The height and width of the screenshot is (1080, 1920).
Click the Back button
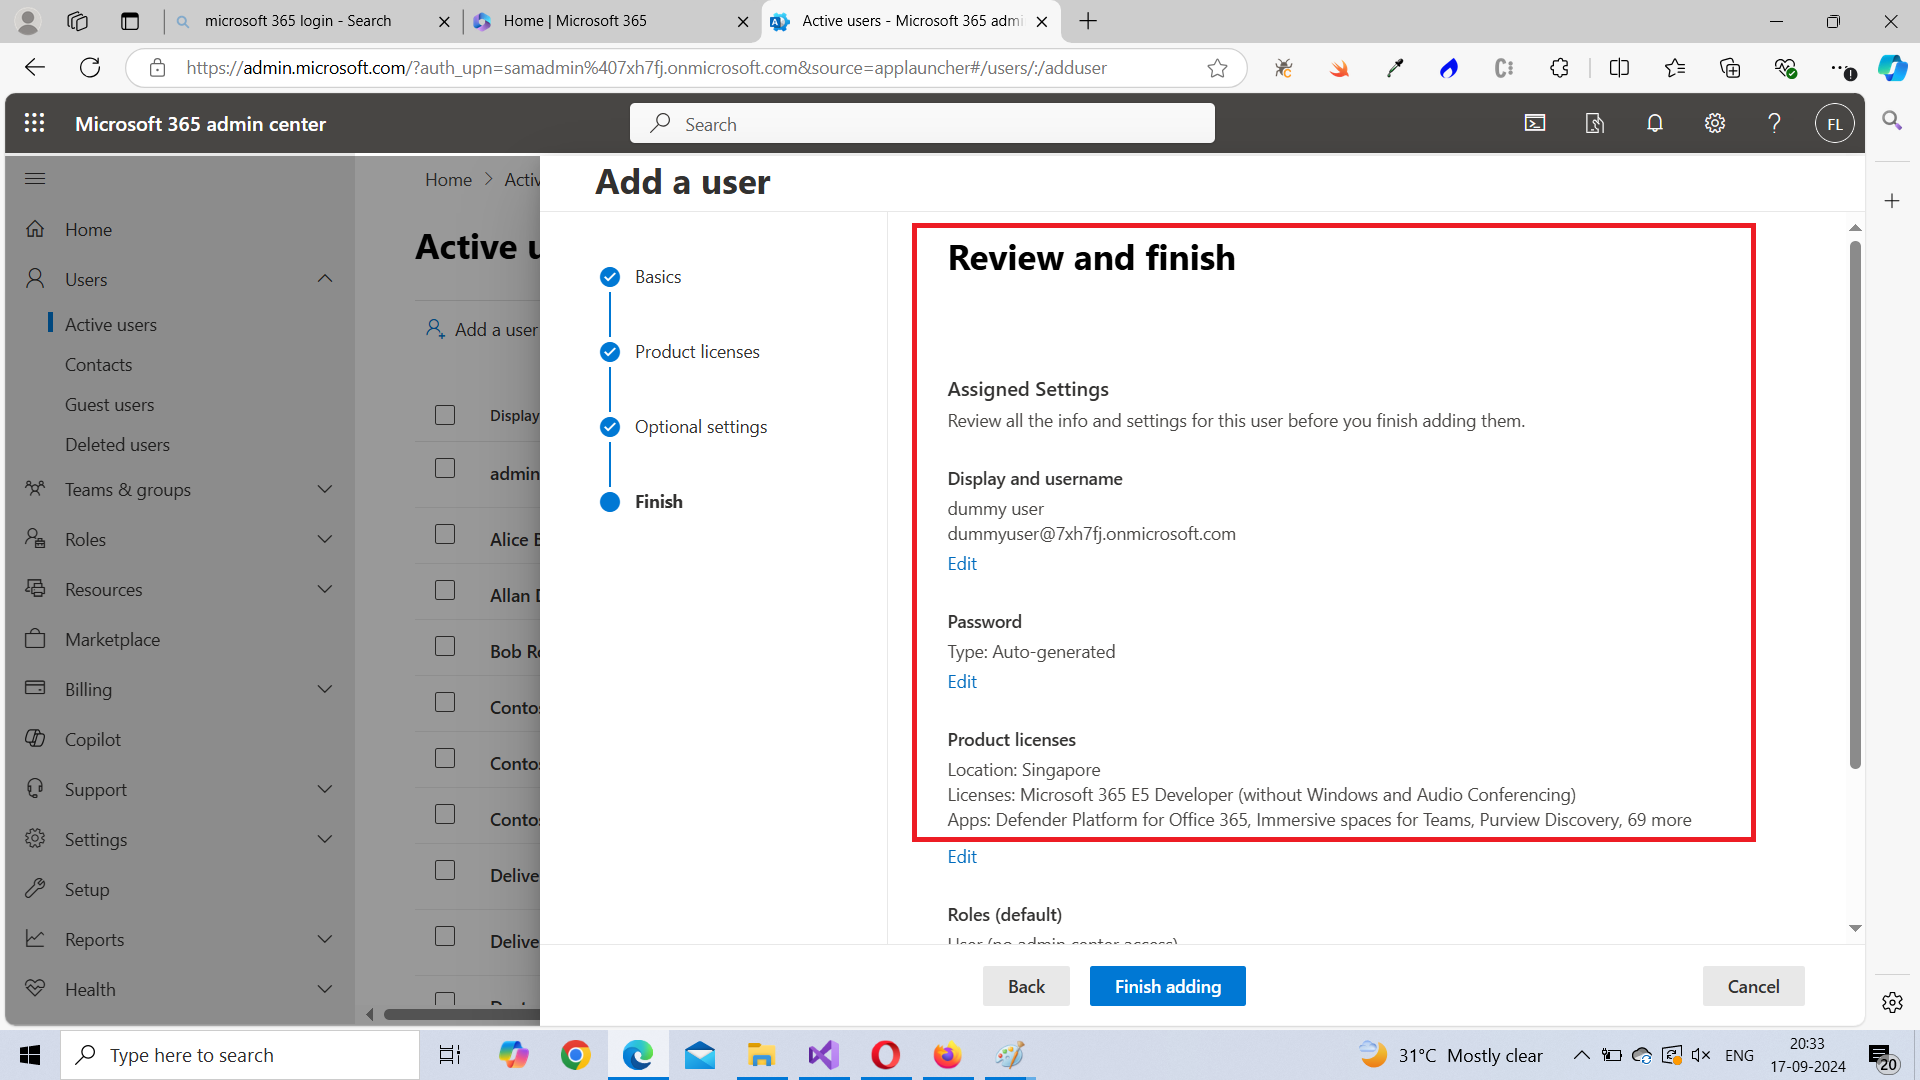click(x=1026, y=986)
